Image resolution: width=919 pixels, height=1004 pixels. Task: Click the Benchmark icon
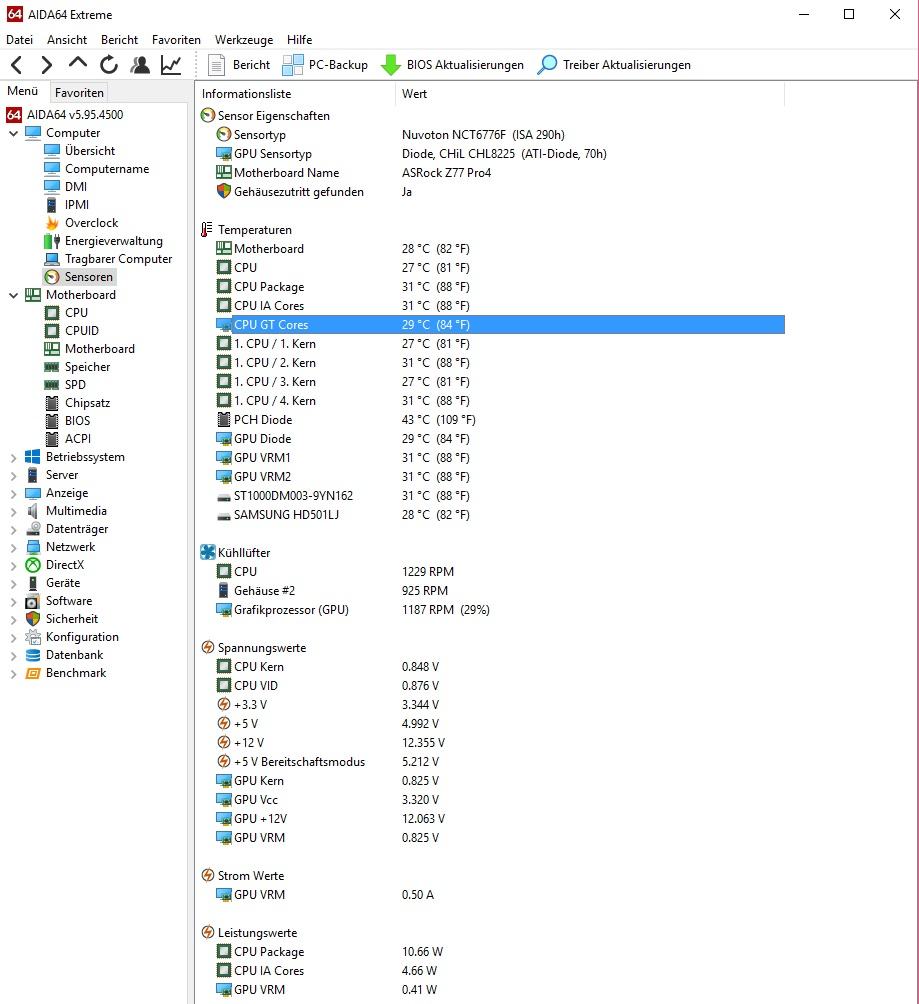click(x=33, y=673)
